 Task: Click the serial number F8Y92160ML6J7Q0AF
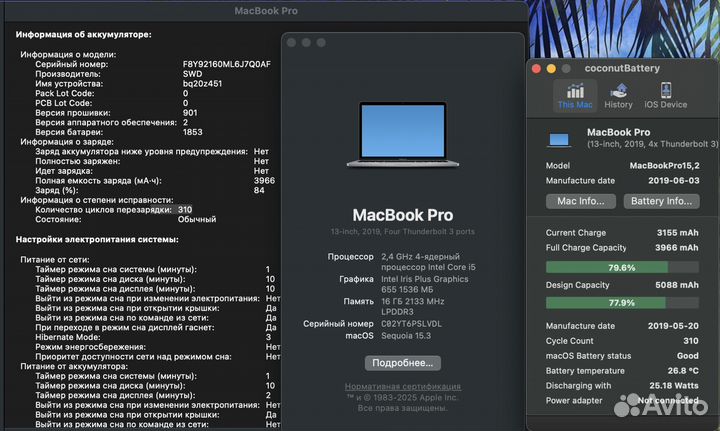(x=226, y=64)
